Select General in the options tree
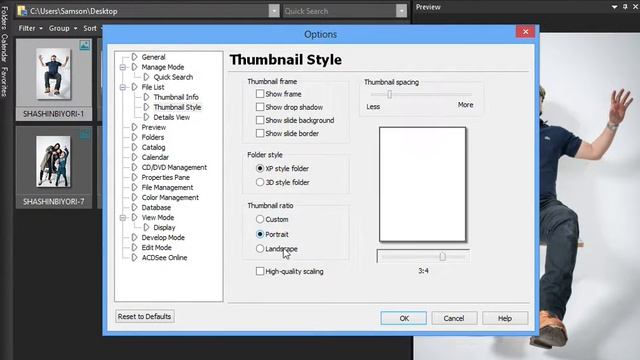640x360 pixels. tap(153, 57)
